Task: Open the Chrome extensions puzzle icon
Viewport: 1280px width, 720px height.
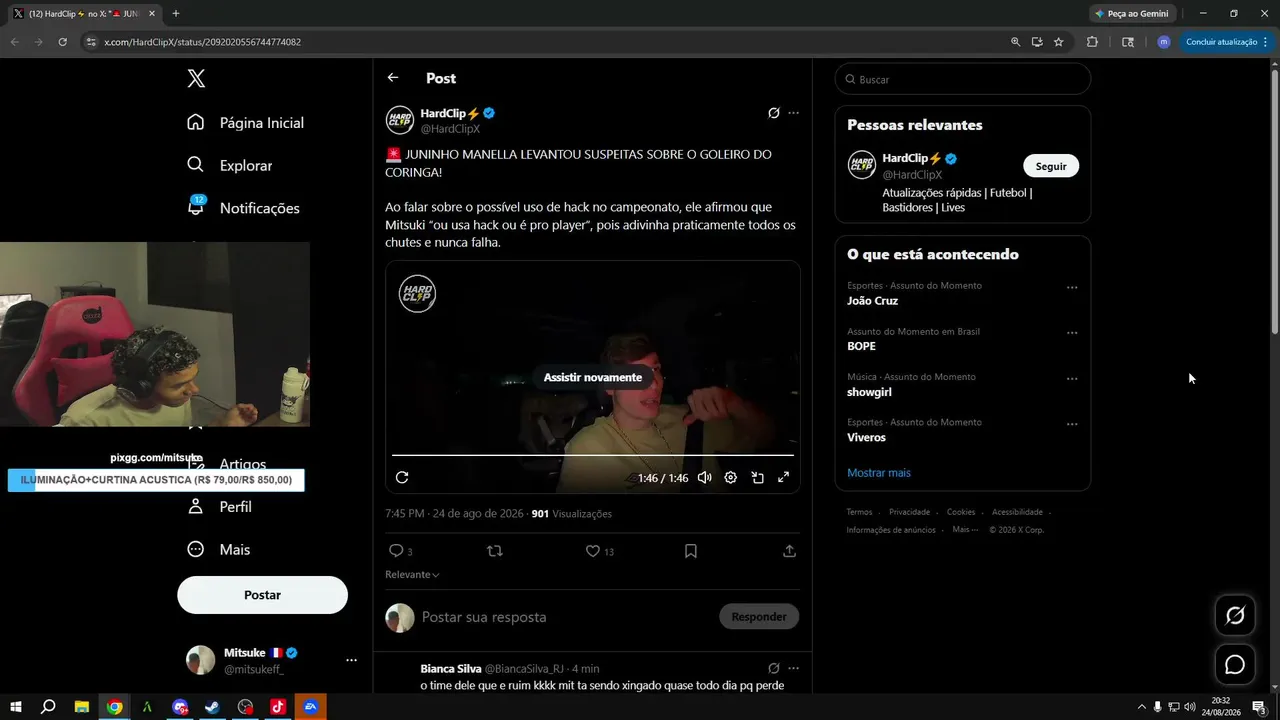Action: tap(1092, 42)
